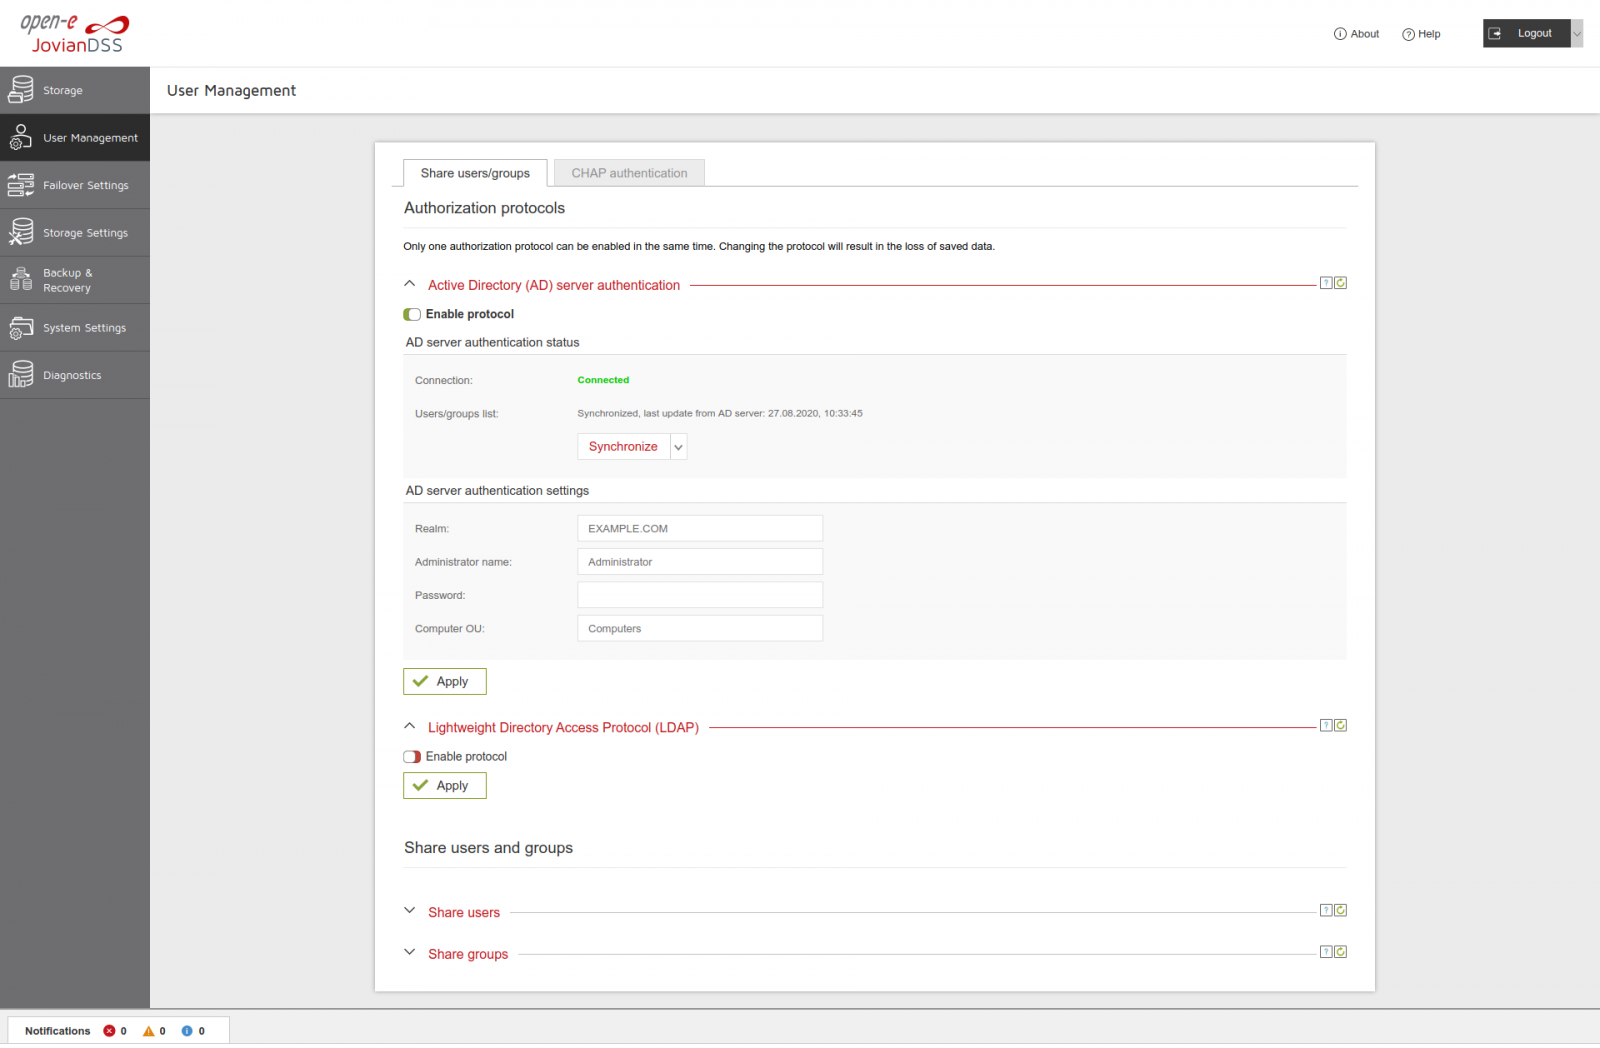
Task: Expand the Share groups section
Action: click(x=410, y=953)
